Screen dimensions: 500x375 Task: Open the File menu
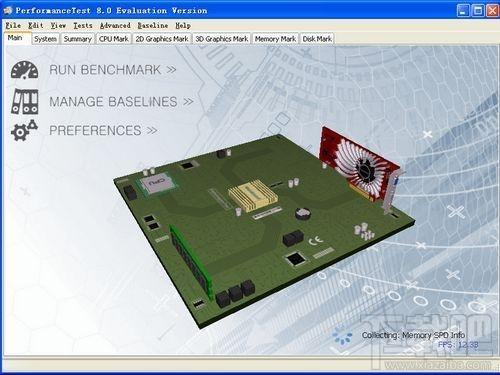click(x=13, y=25)
